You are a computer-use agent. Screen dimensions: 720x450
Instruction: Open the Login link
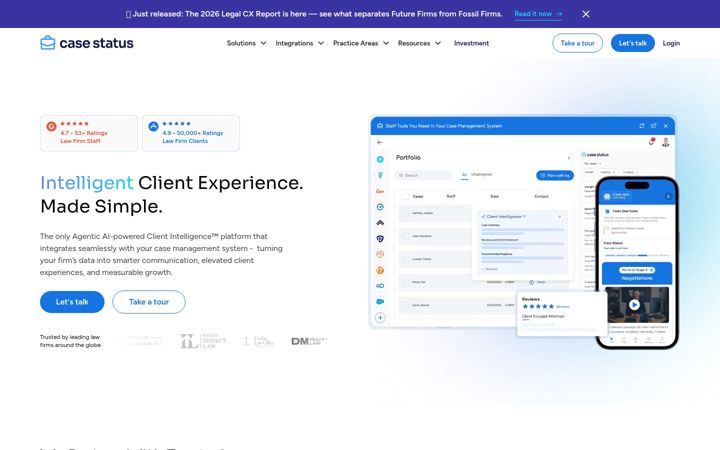tap(671, 43)
